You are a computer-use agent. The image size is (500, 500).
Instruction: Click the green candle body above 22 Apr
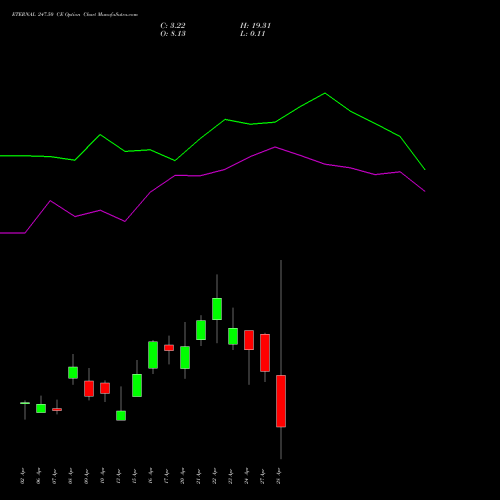217,309
